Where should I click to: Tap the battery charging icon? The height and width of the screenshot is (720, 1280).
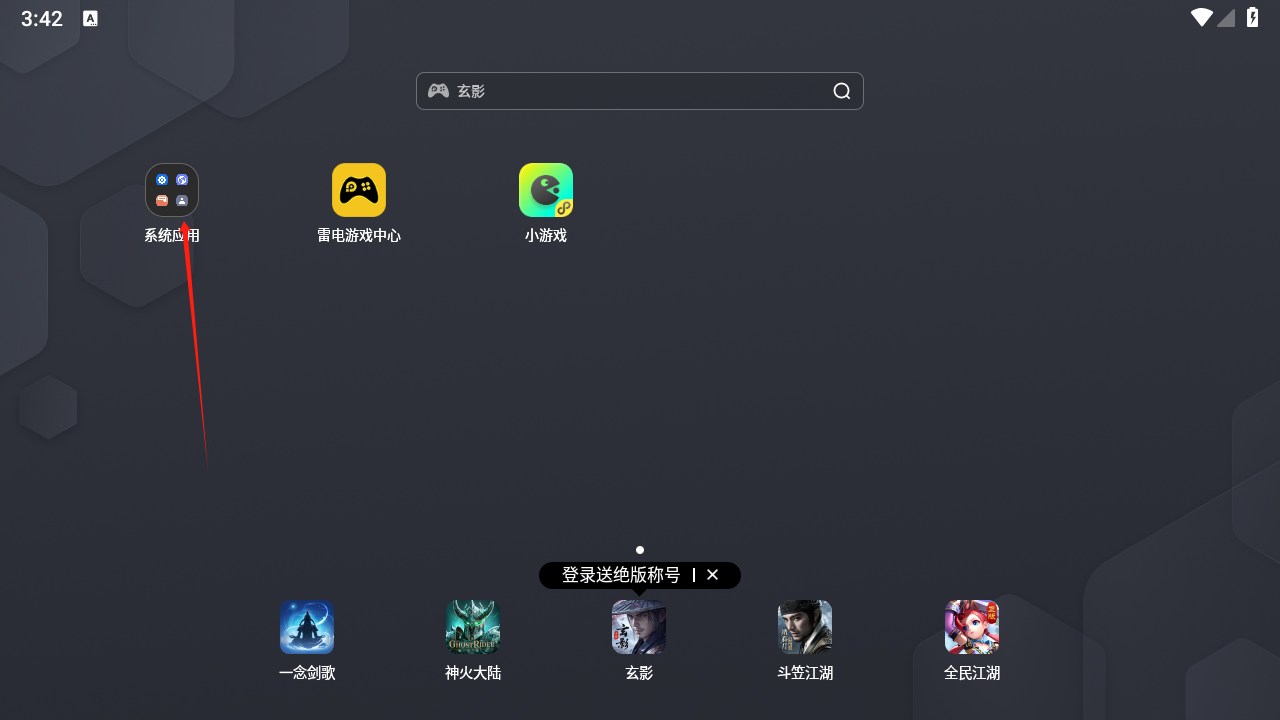pos(1252,18)
